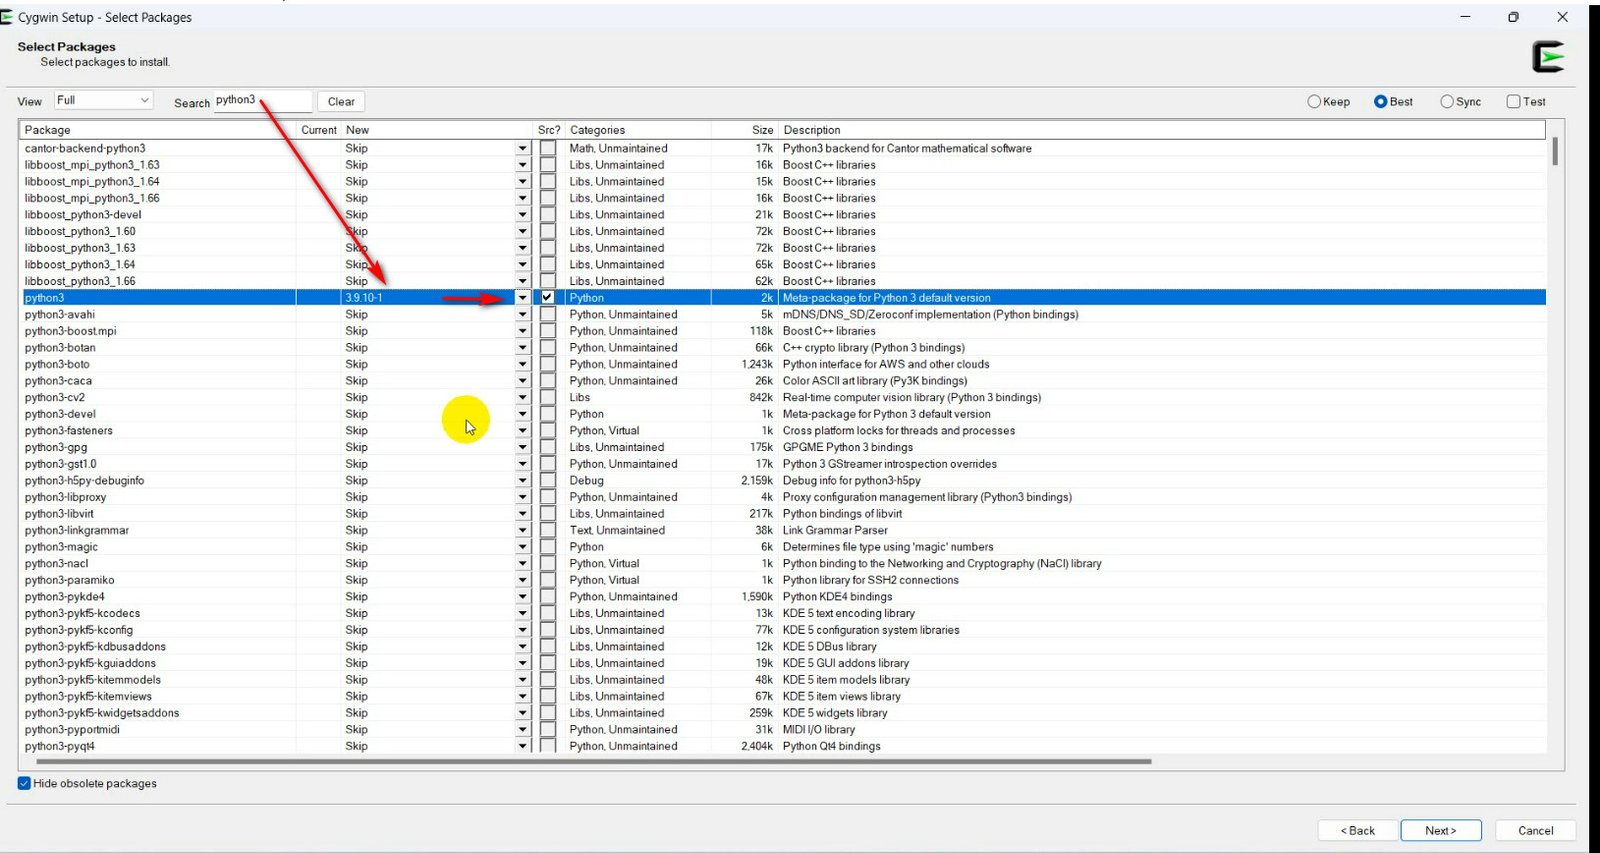Image resolution: width=1600 pixels, height=853 pixels.
Task: Click the Cygwin logo icon at top right
Action: pyautogui.click(x=1549, y=57)
